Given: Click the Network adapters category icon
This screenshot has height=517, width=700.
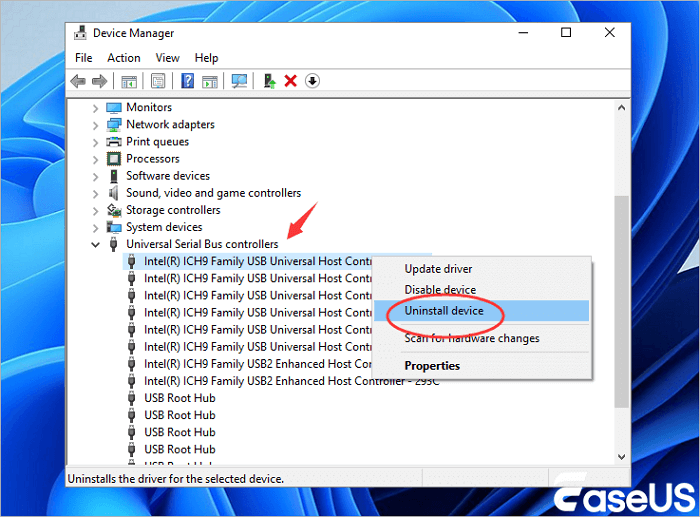Looking at the screenshot, I should pos(114,125).
